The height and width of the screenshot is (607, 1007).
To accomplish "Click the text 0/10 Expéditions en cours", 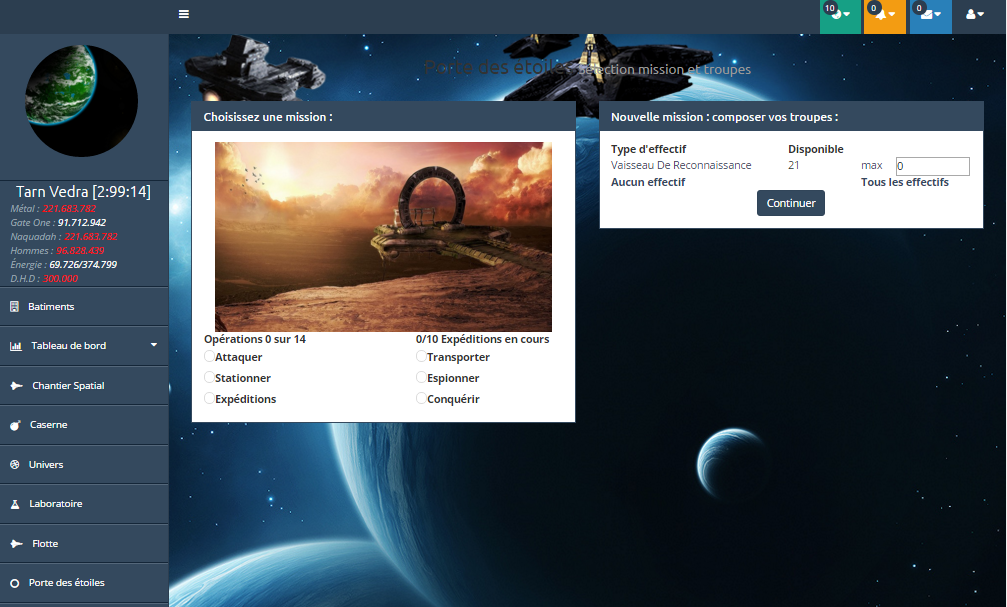I will click(x=482, y=339).
